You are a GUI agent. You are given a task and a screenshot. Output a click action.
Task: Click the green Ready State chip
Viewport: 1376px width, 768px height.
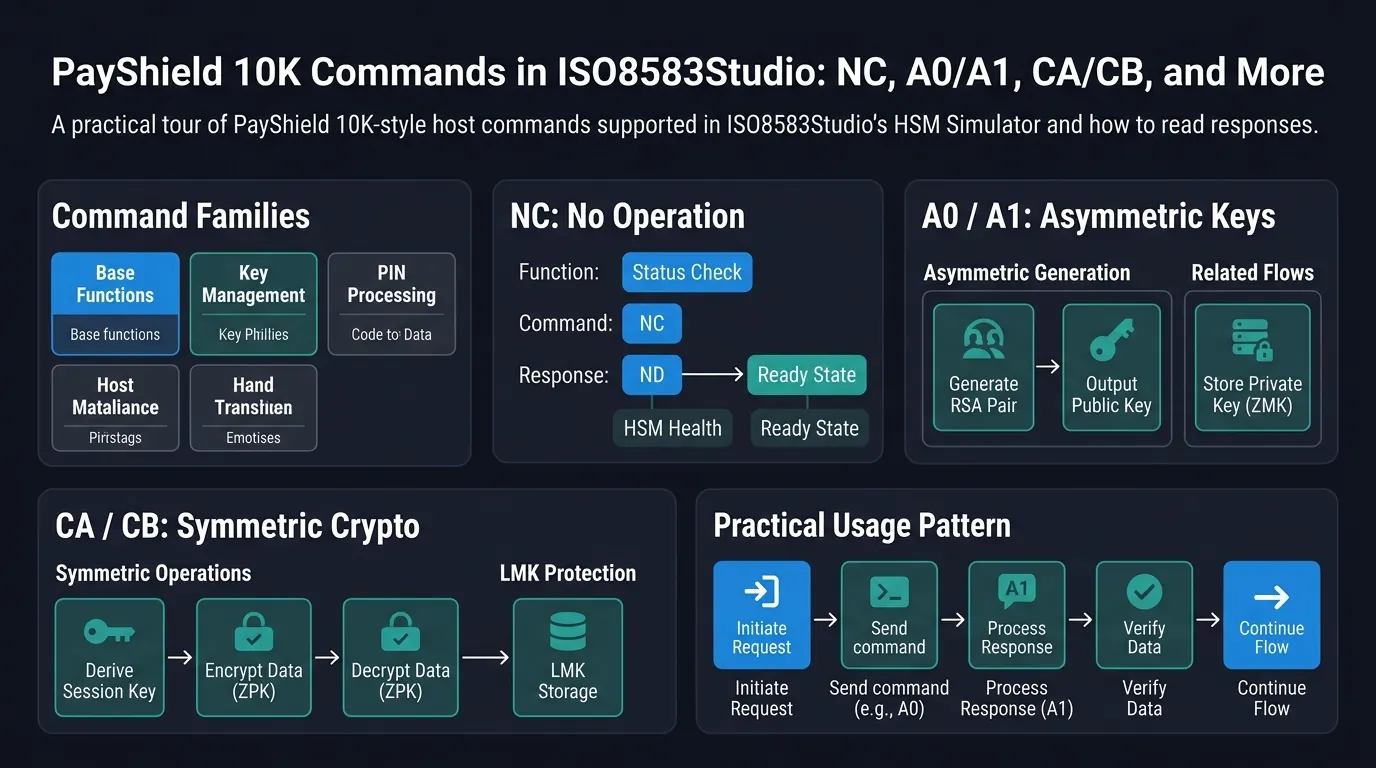[807, 375]
